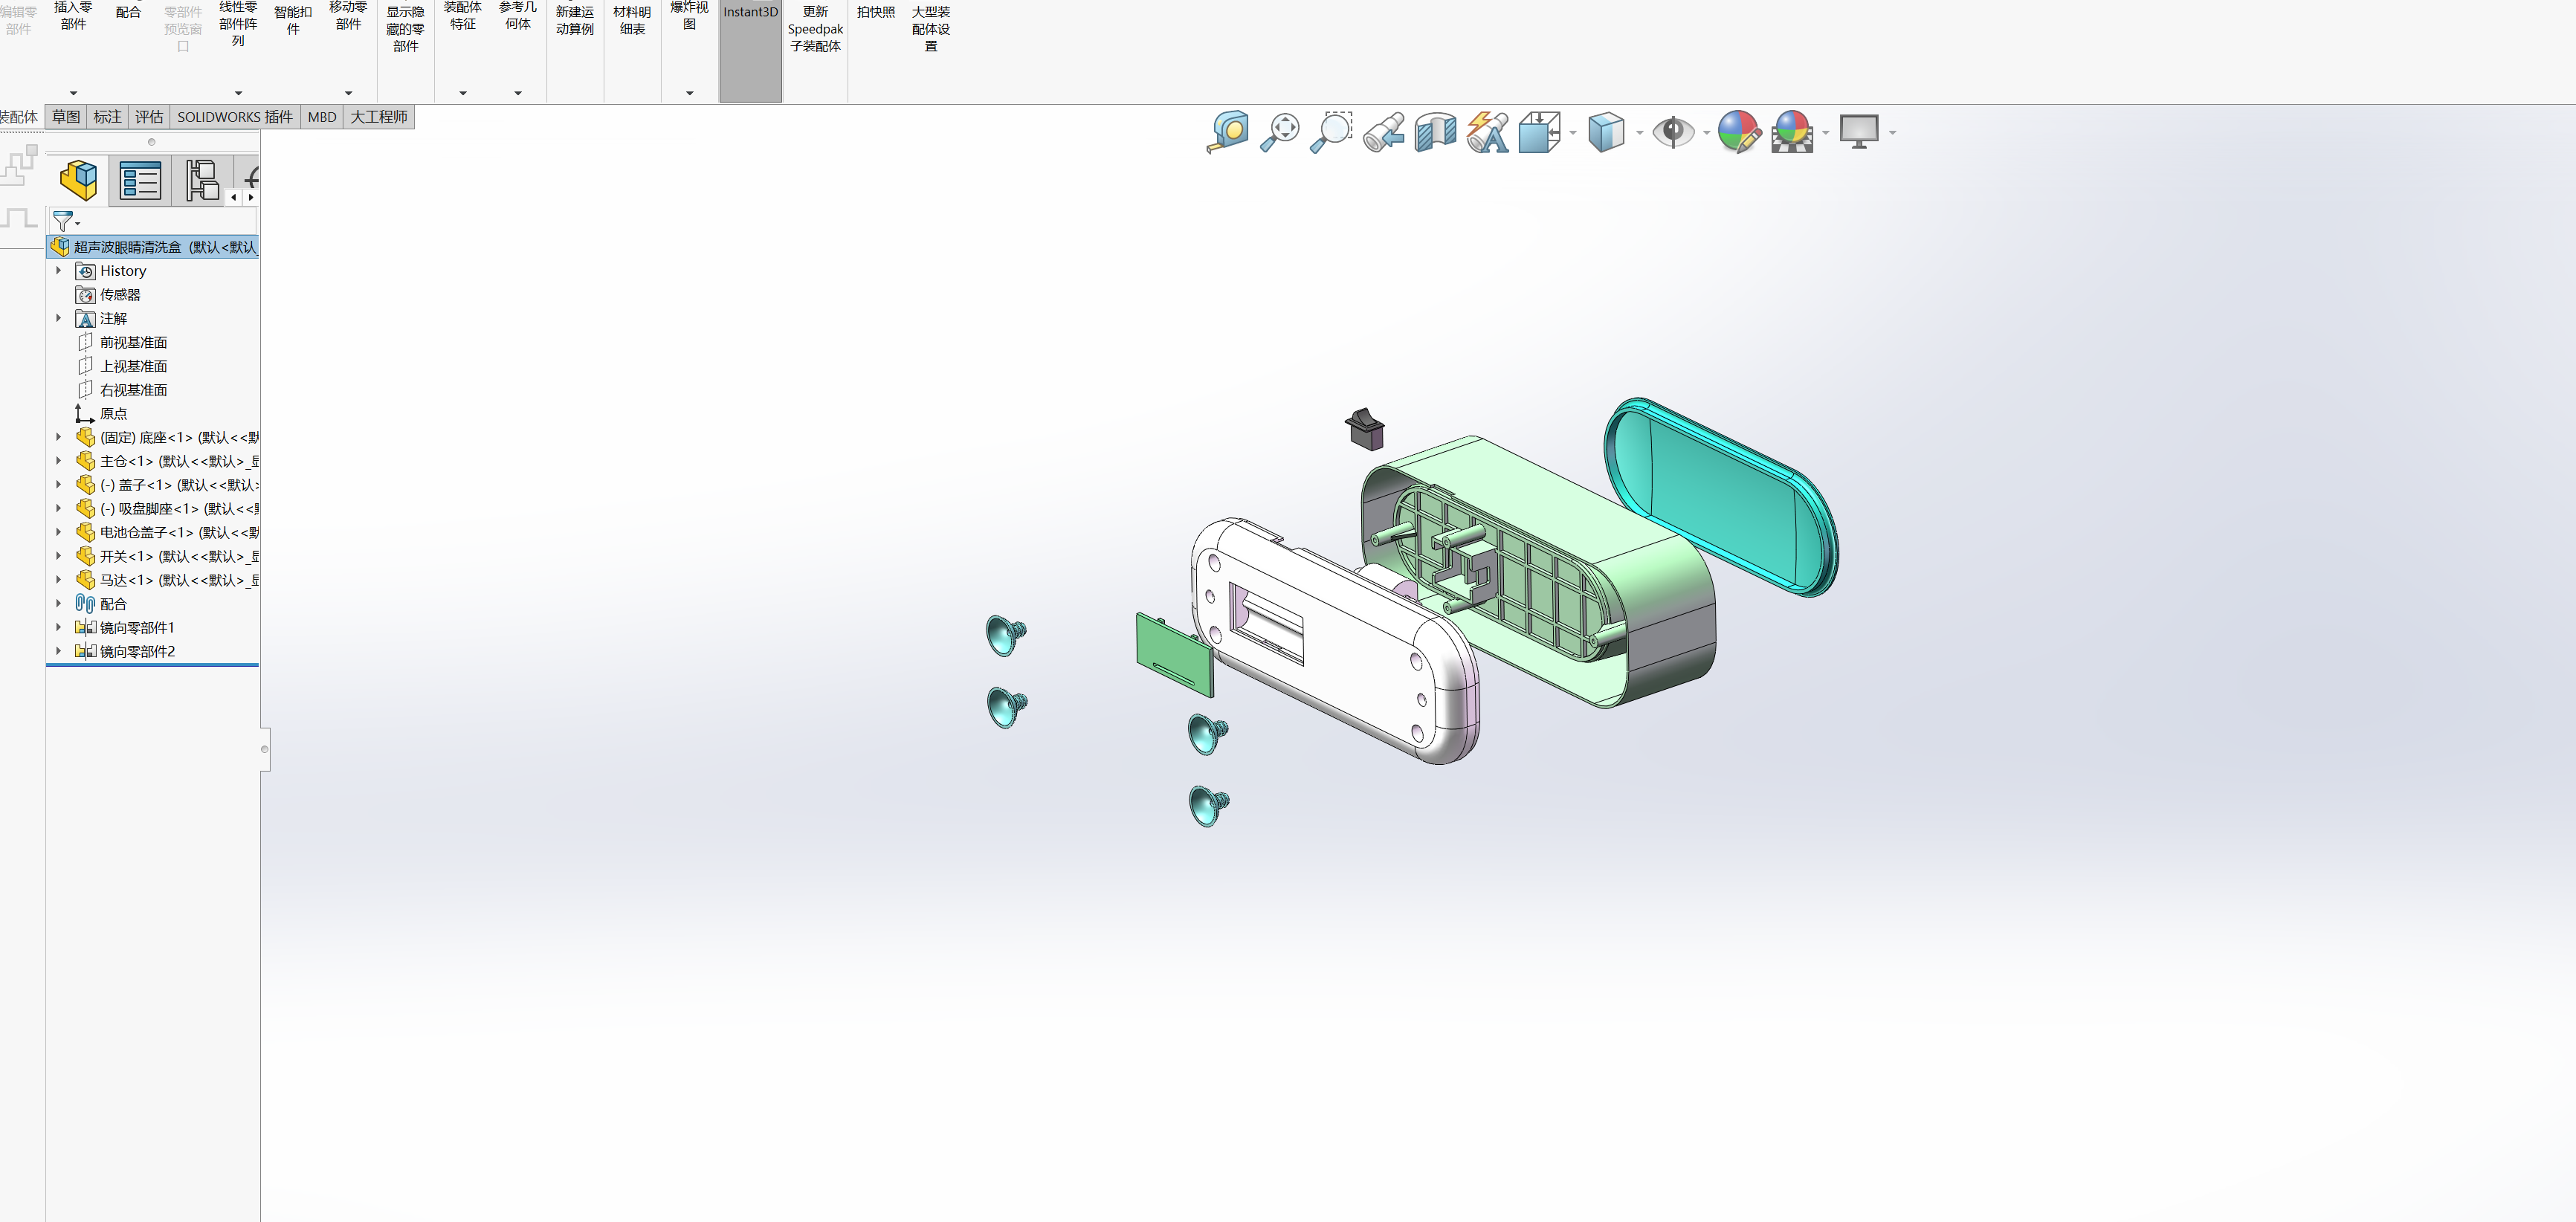Switch to the SOLIDWORKS 插件 tab
The height and width of the screenshot is (1222, 2576).
[x=235, y=117]
